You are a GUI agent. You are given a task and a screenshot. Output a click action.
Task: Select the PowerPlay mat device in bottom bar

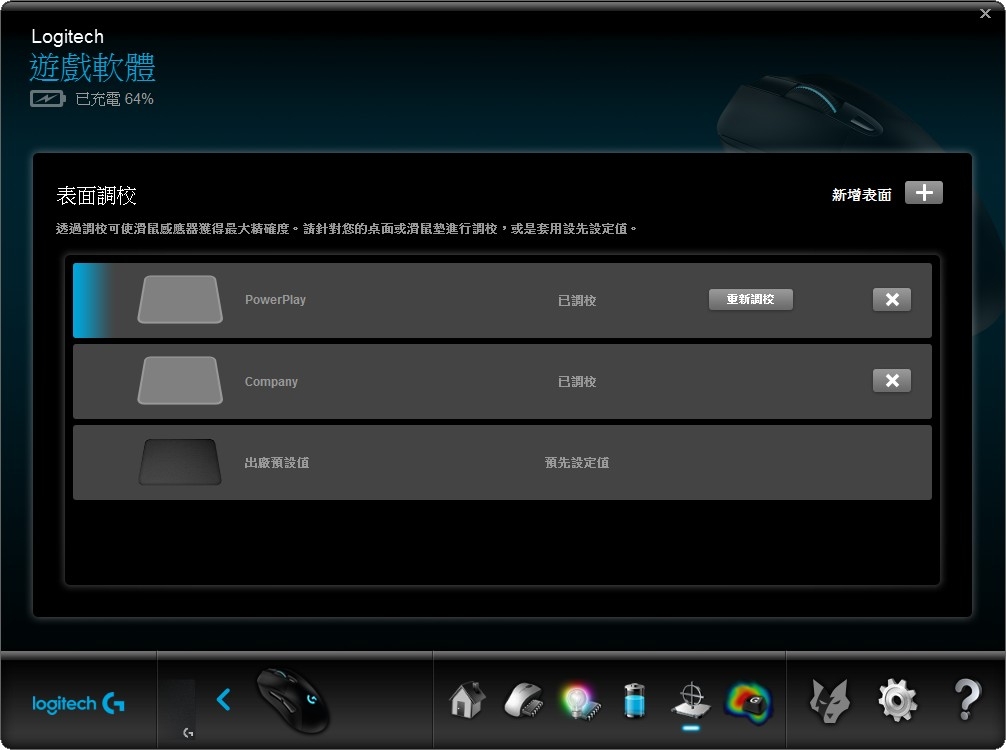click(178, 709)
